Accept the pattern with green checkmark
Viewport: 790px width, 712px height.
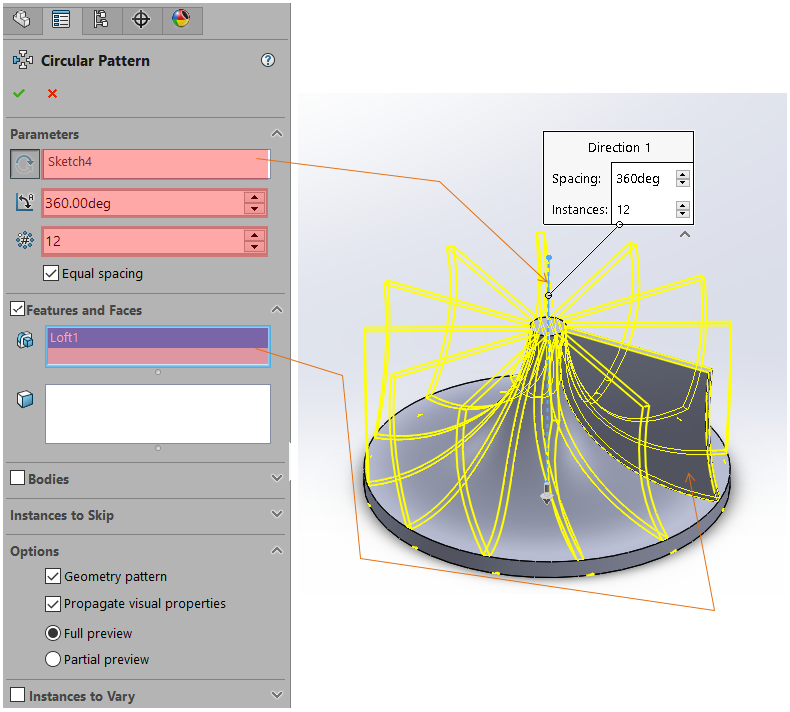click(19, 93)
